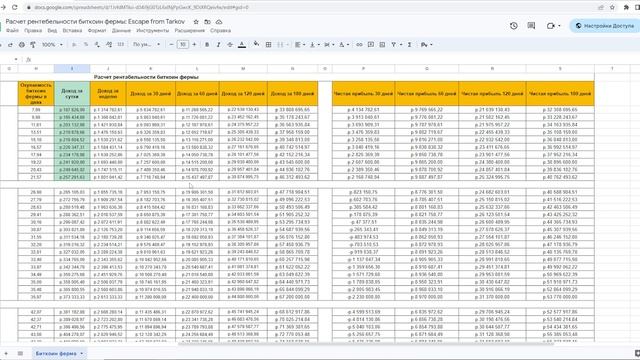Screen dimensions: 640x360
Task: Open horizontal align options
Action: click(300, 44)
